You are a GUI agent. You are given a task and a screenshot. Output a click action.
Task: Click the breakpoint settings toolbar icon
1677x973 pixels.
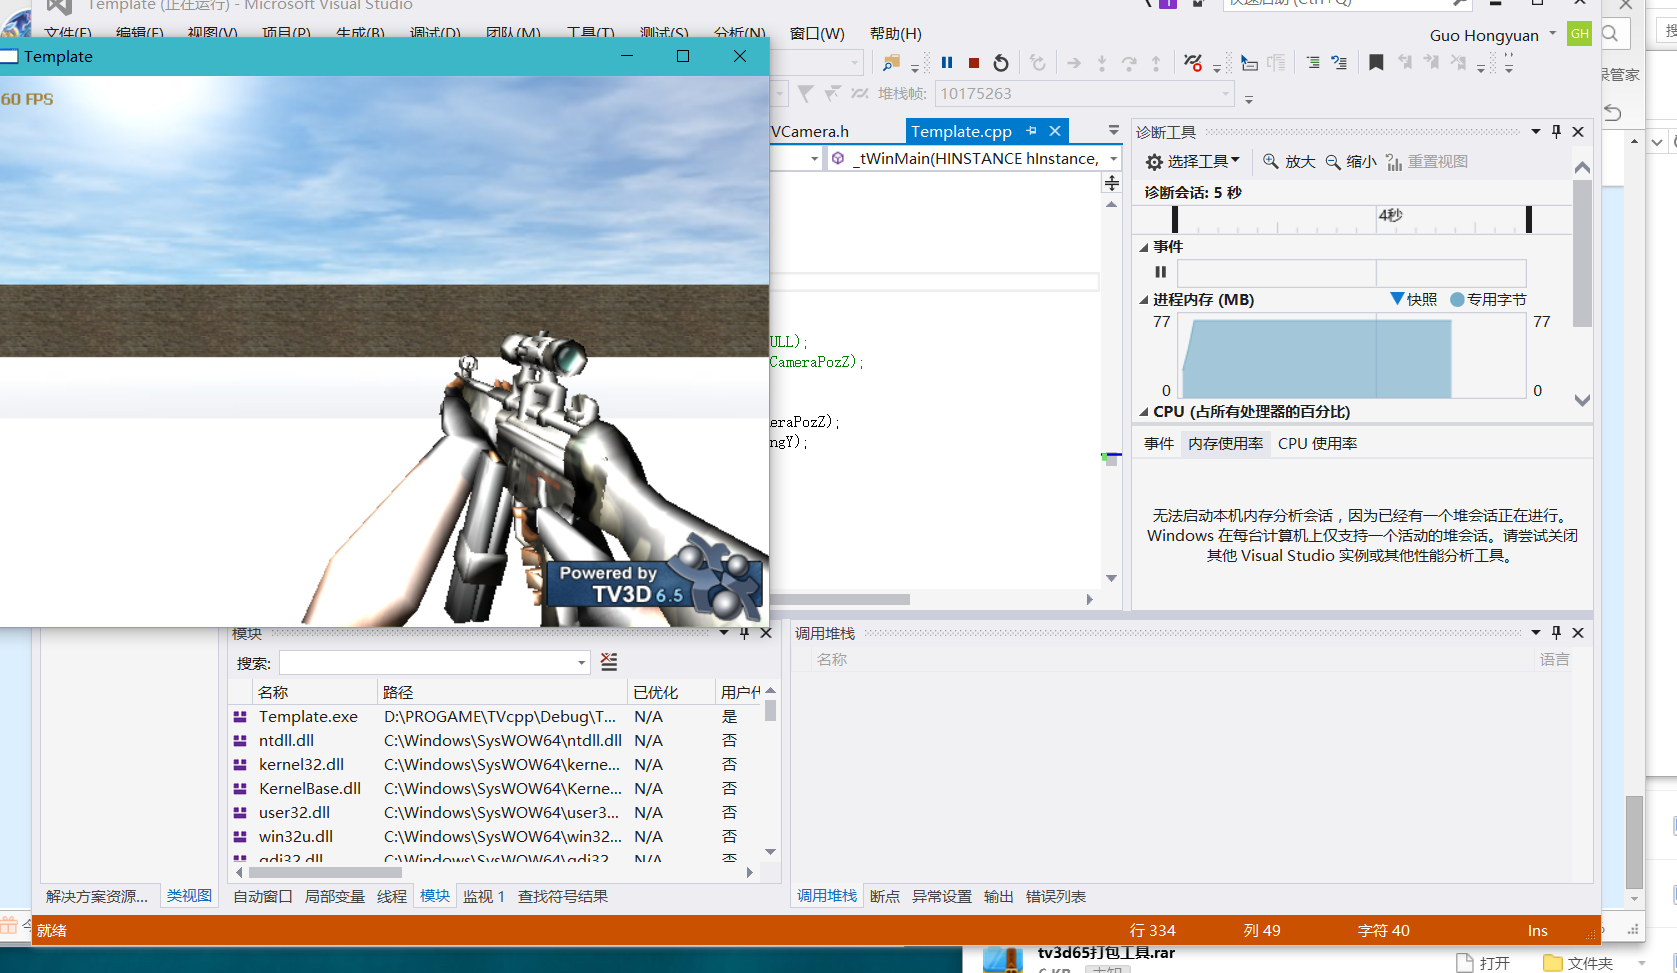coord(1192,63)
